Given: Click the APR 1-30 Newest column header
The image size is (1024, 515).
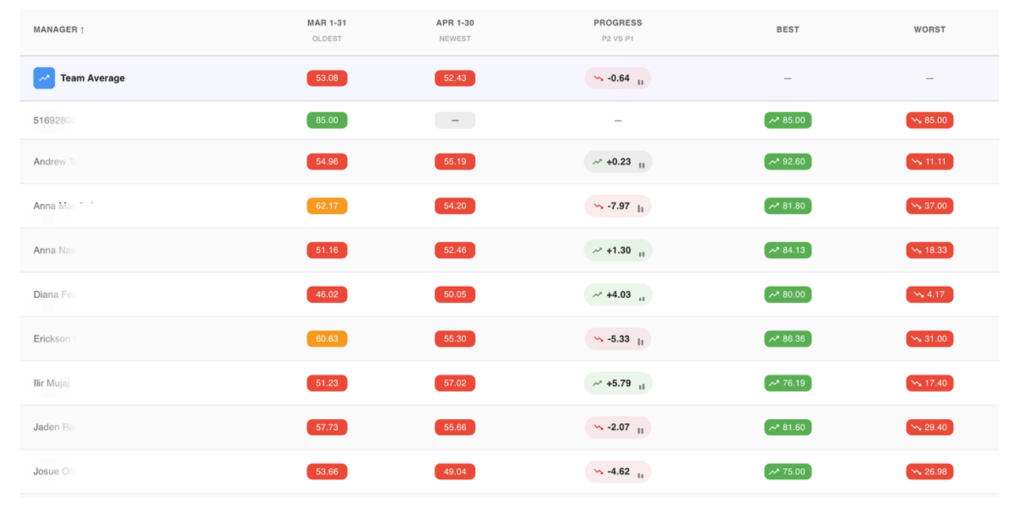Looking at the screenshot, I should tap(455, 30).
